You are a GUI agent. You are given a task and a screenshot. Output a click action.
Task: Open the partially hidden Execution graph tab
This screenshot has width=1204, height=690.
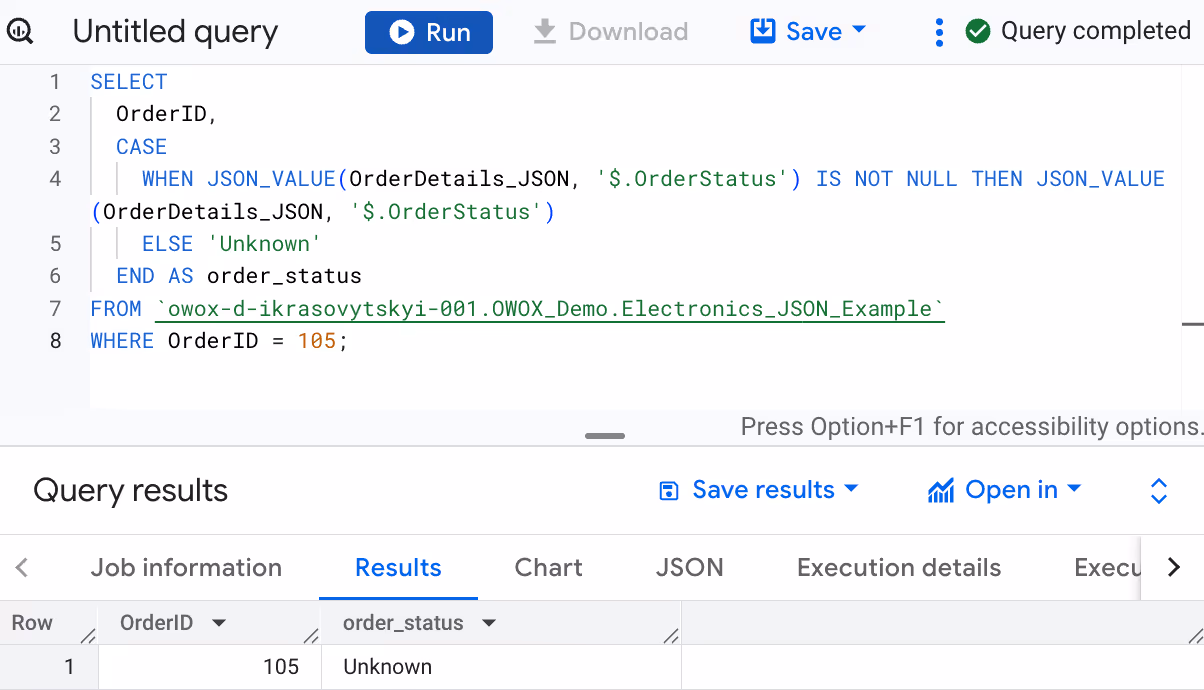point(1107,568)
